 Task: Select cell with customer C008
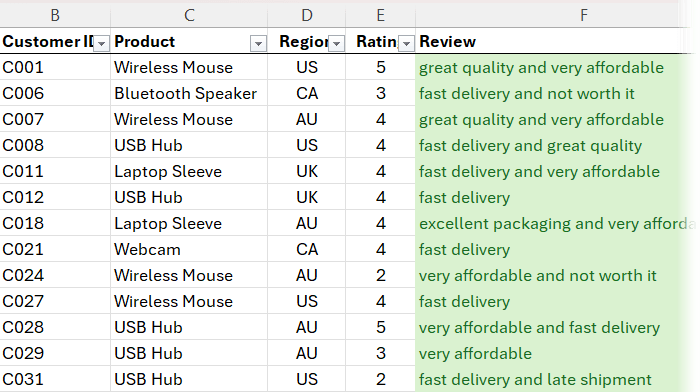click(55, 145)
